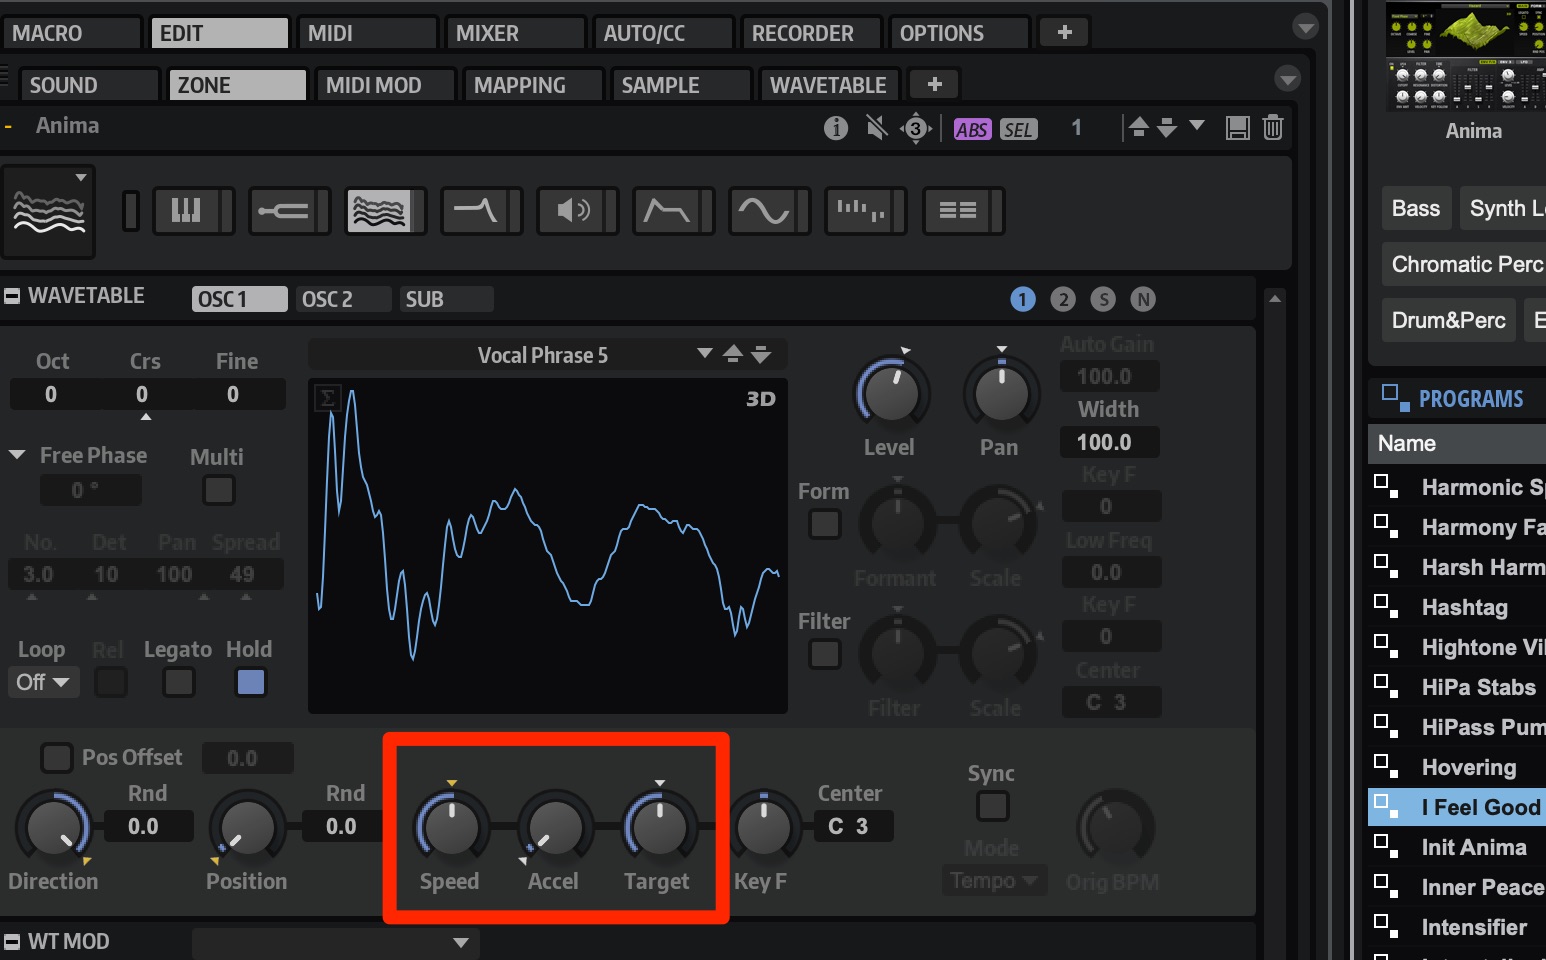Show the voice control keyboard section
1546x960 pixels.
click(186, 210)
